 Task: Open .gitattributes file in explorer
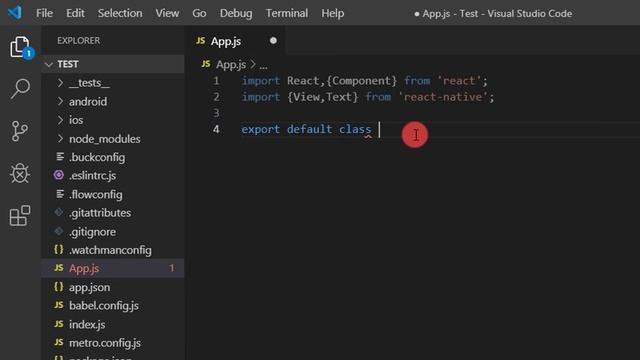100,213
